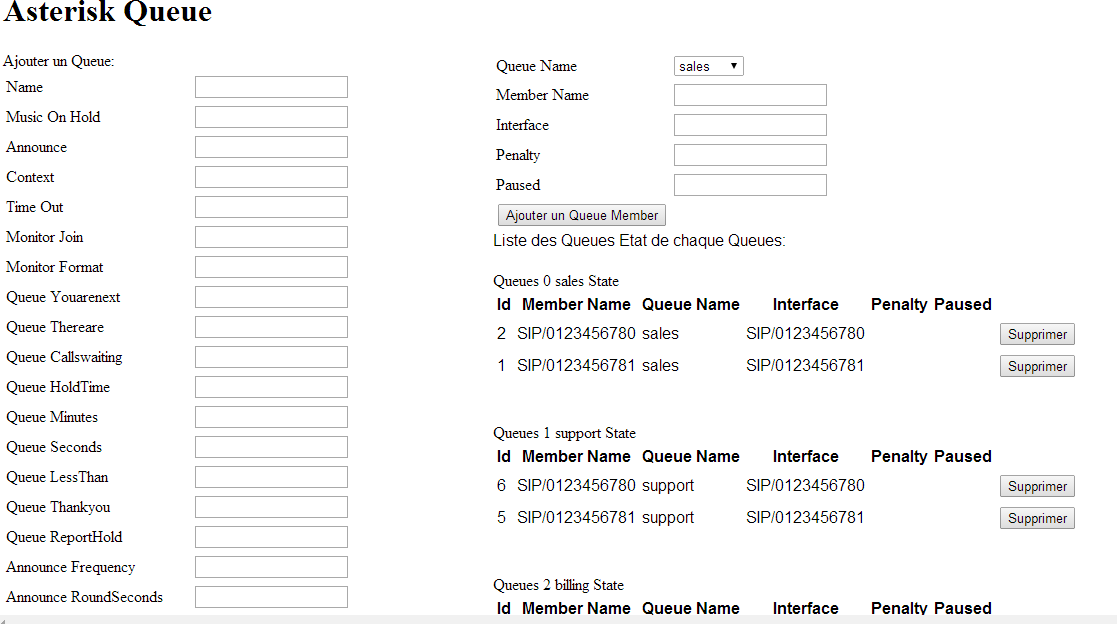
Task: Focus the Announce Frequency field
Action: pos(271,567)
